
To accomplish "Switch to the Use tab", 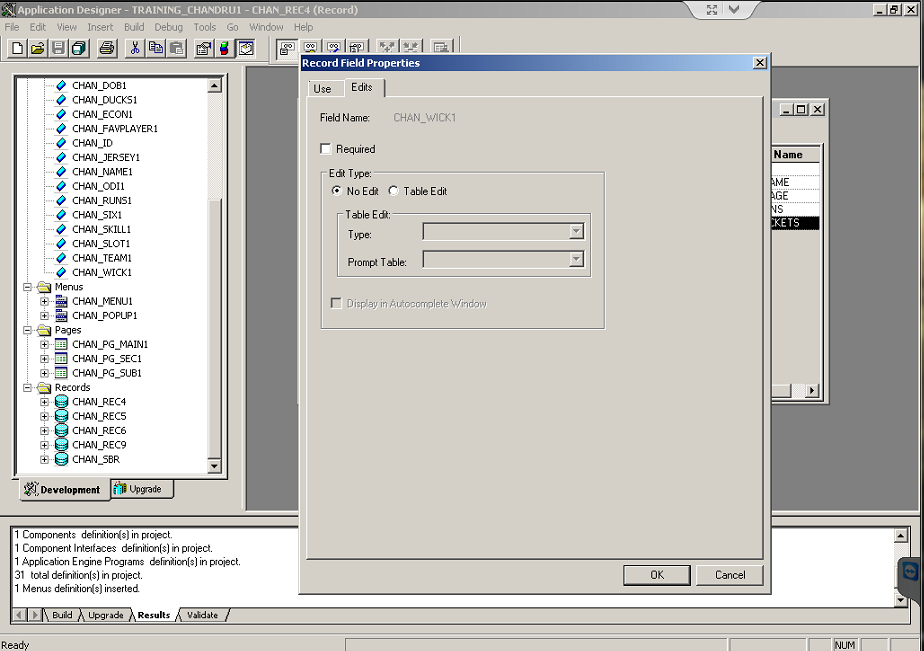I will point(324,88).
